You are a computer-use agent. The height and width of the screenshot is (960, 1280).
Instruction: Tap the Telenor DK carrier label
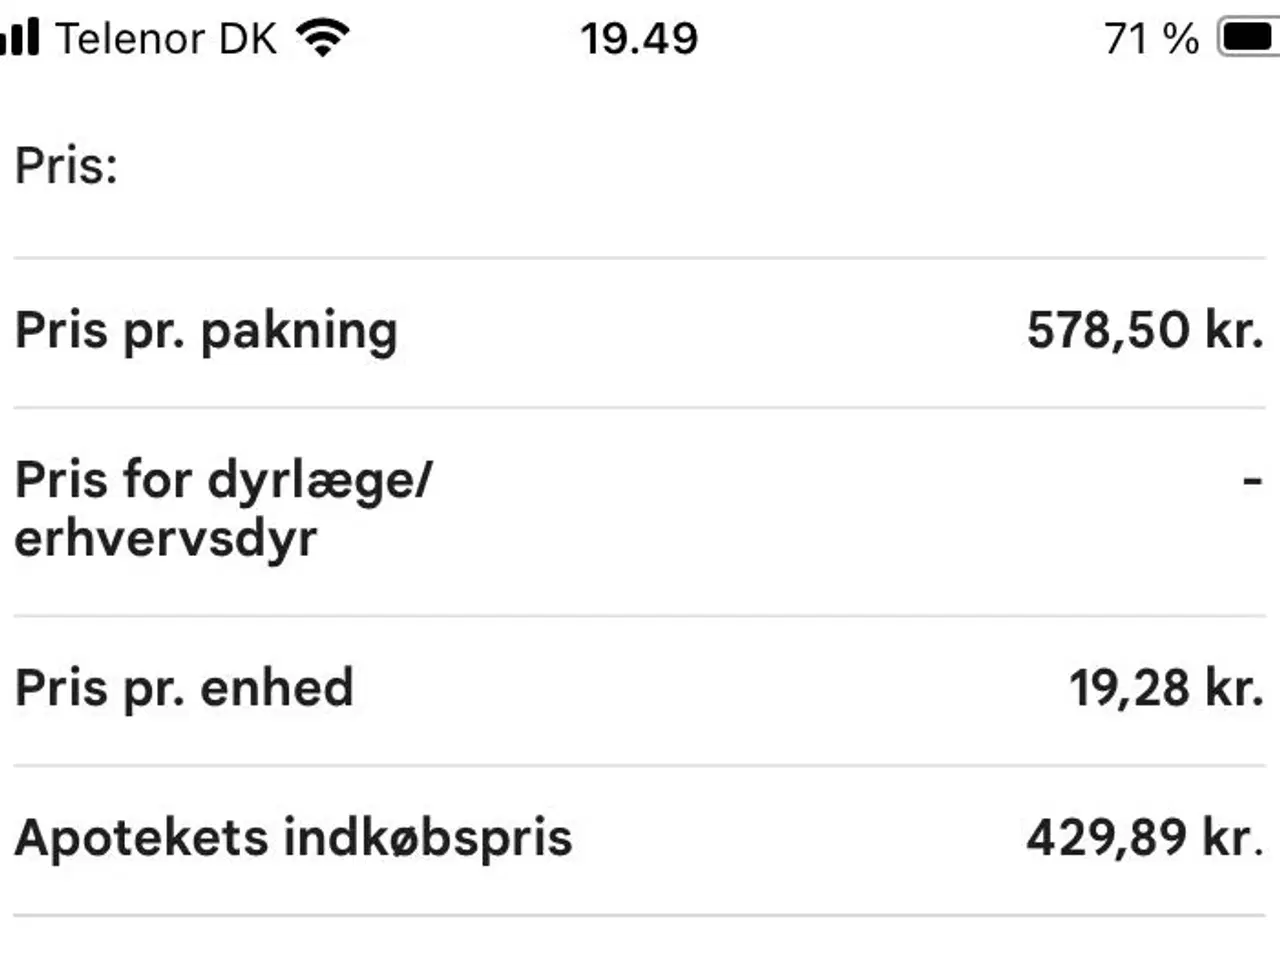pyautogui.click(x=166, y=39)
